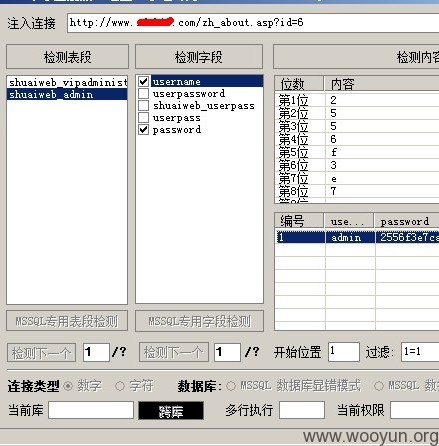Select the 第3位 row
439x446 pixels.
coord(357,126)
